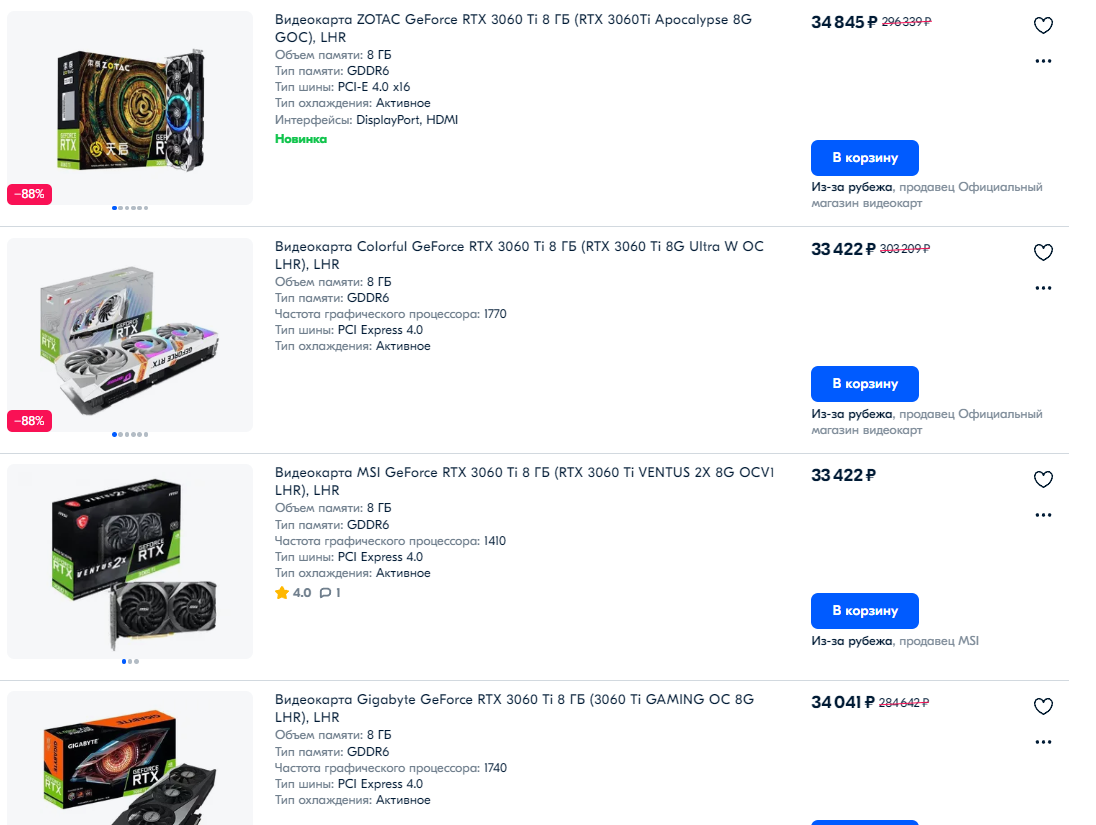The image size is (1096, 825).
Task: View ZOTAC card product image
Action: (130, 108)
